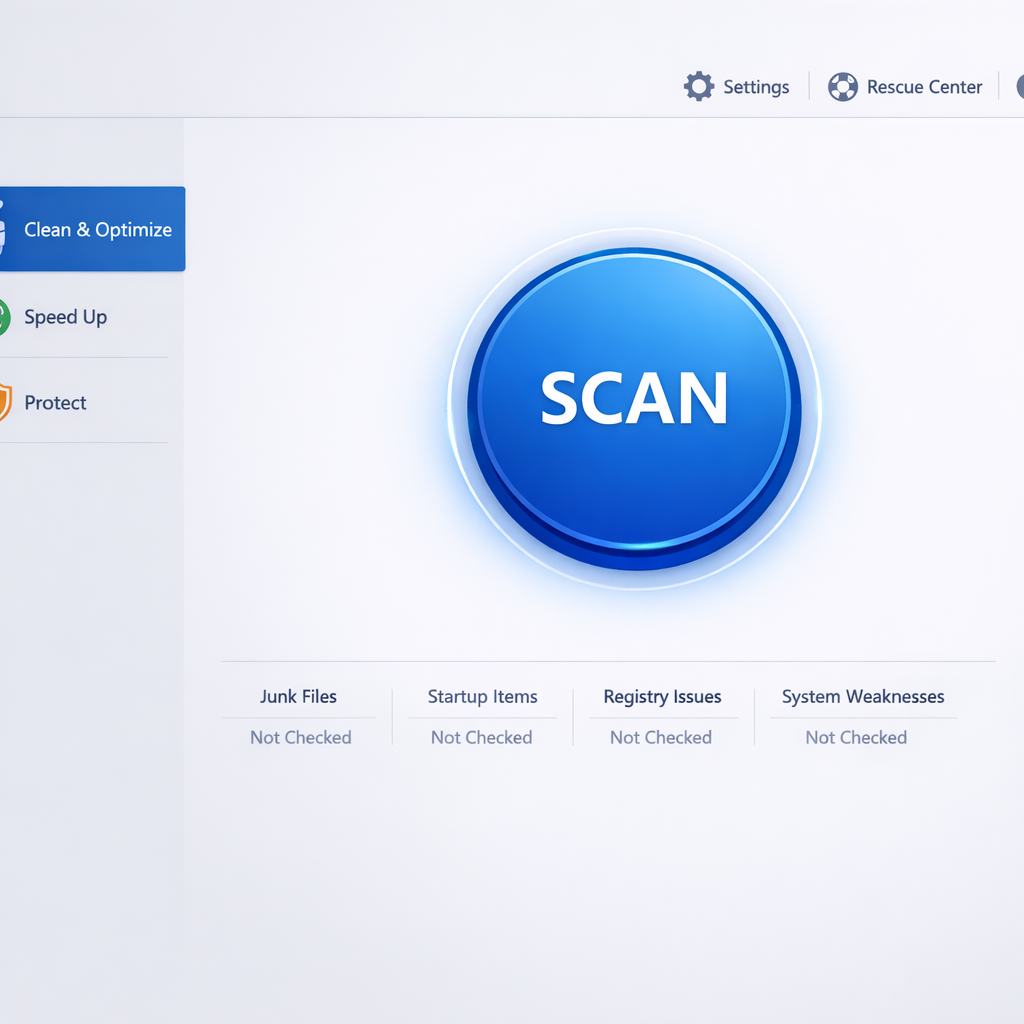Image resolution: width=1024 pixels, height=1024 pixels.
Task: Click Not Checked under Startup Items
Action: [x=482, y=737]
